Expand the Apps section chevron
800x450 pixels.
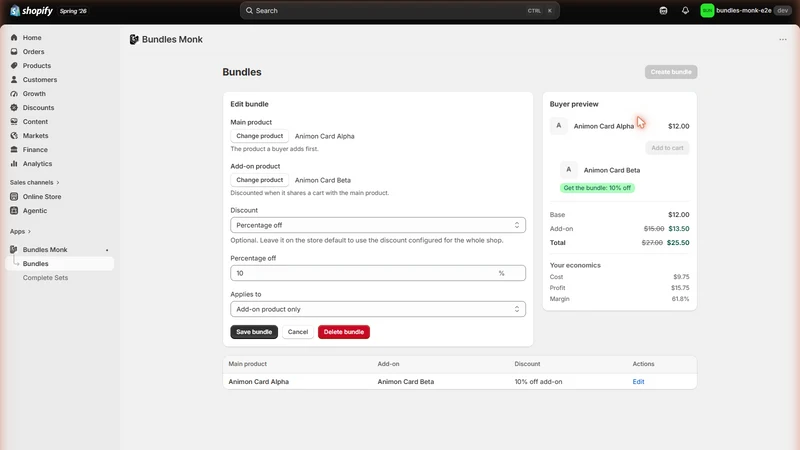coord(29,232)
